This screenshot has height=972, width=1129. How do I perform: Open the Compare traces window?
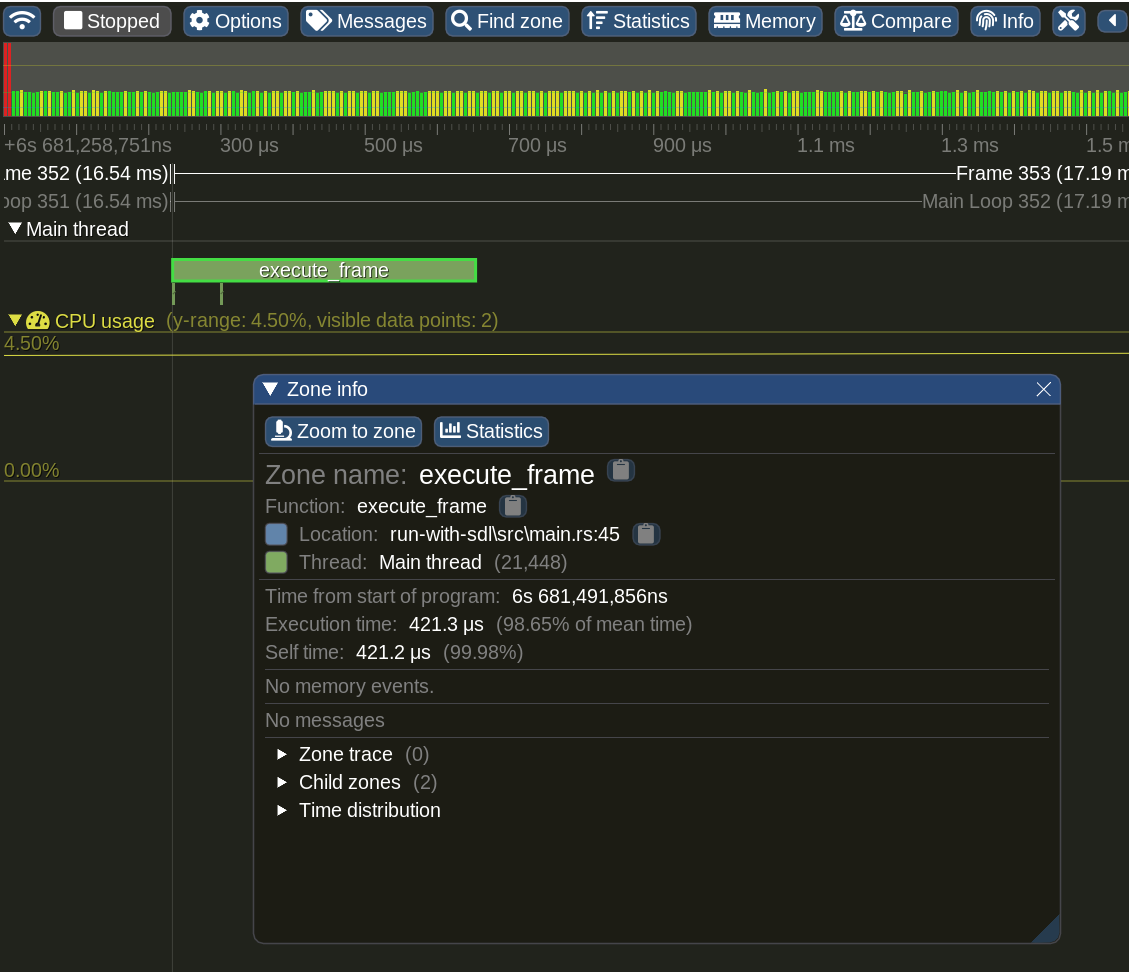click(x=896, y=21)
